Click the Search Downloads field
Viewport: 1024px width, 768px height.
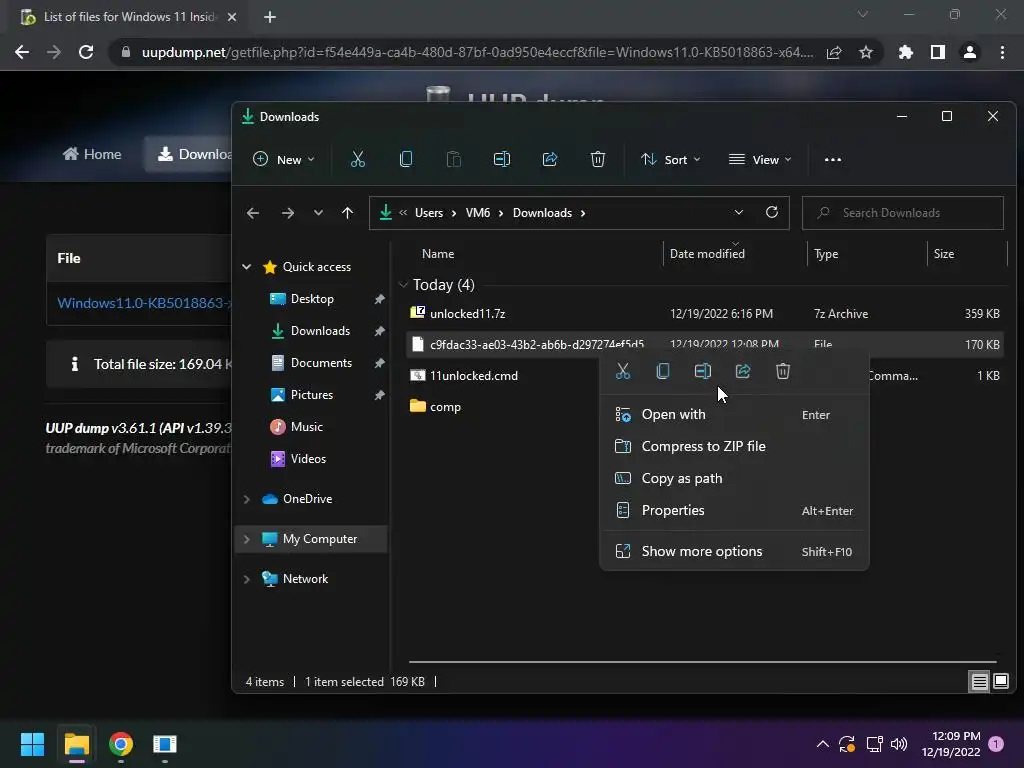(x=903, y=213)
